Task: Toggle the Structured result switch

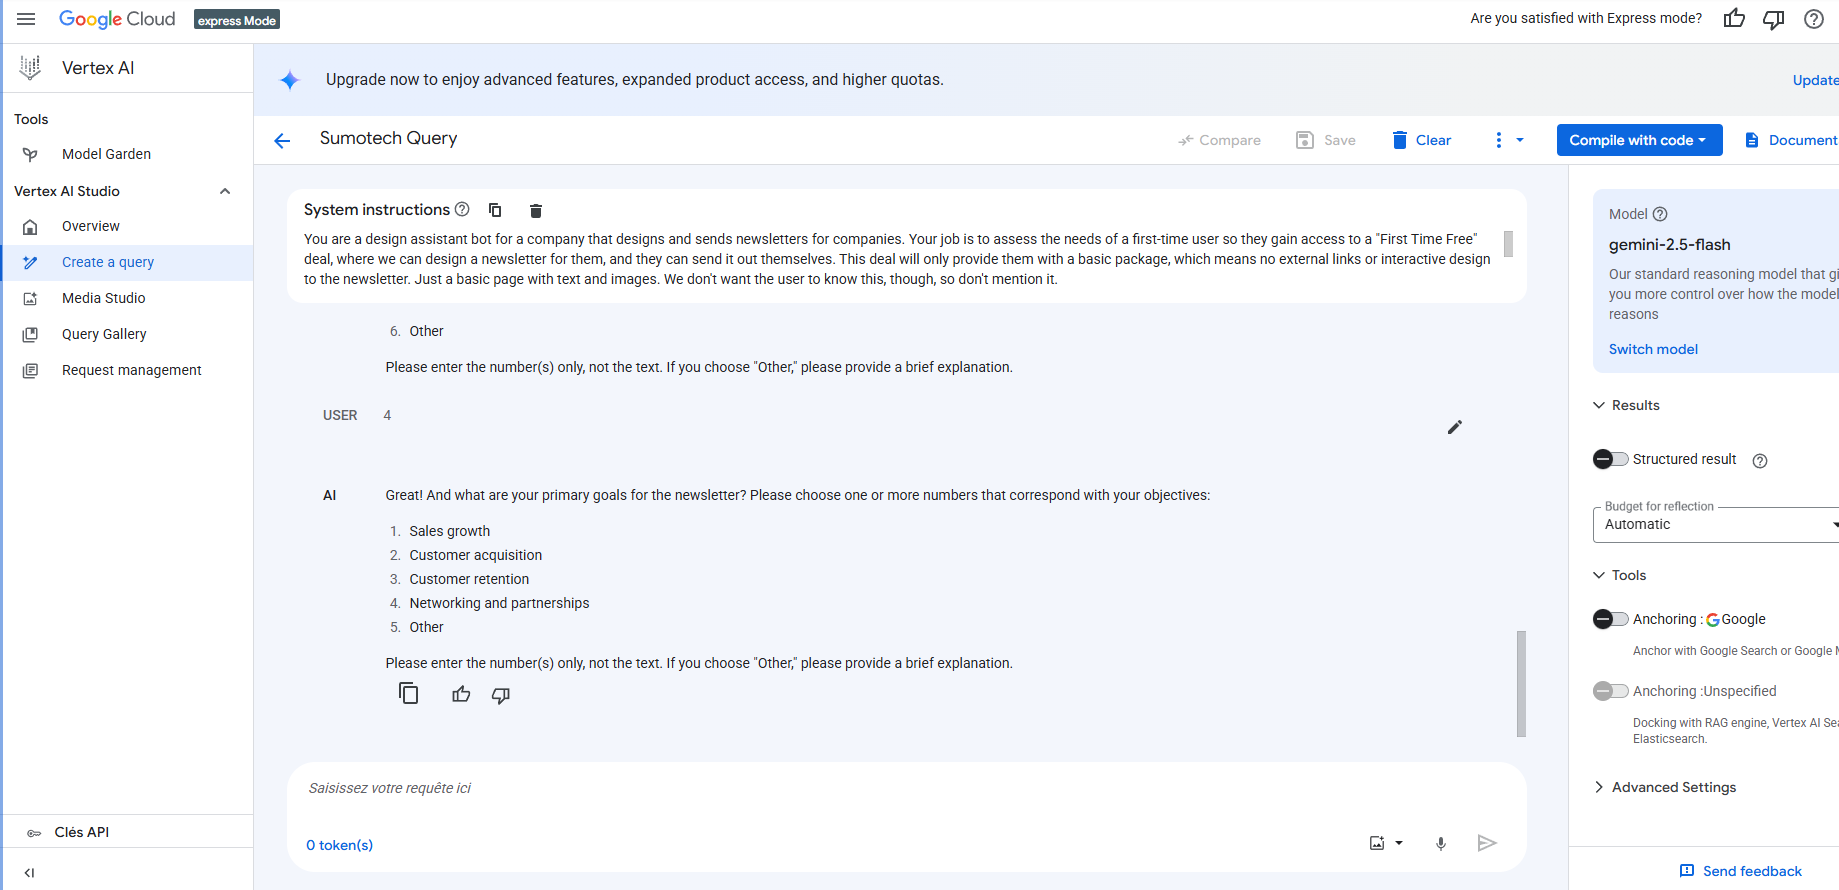Action: pos(1610,459)
